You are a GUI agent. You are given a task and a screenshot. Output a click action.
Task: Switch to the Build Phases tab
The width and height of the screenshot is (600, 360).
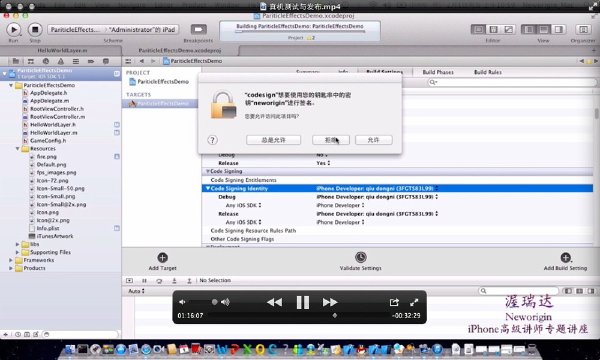click(x=438, y=72)
